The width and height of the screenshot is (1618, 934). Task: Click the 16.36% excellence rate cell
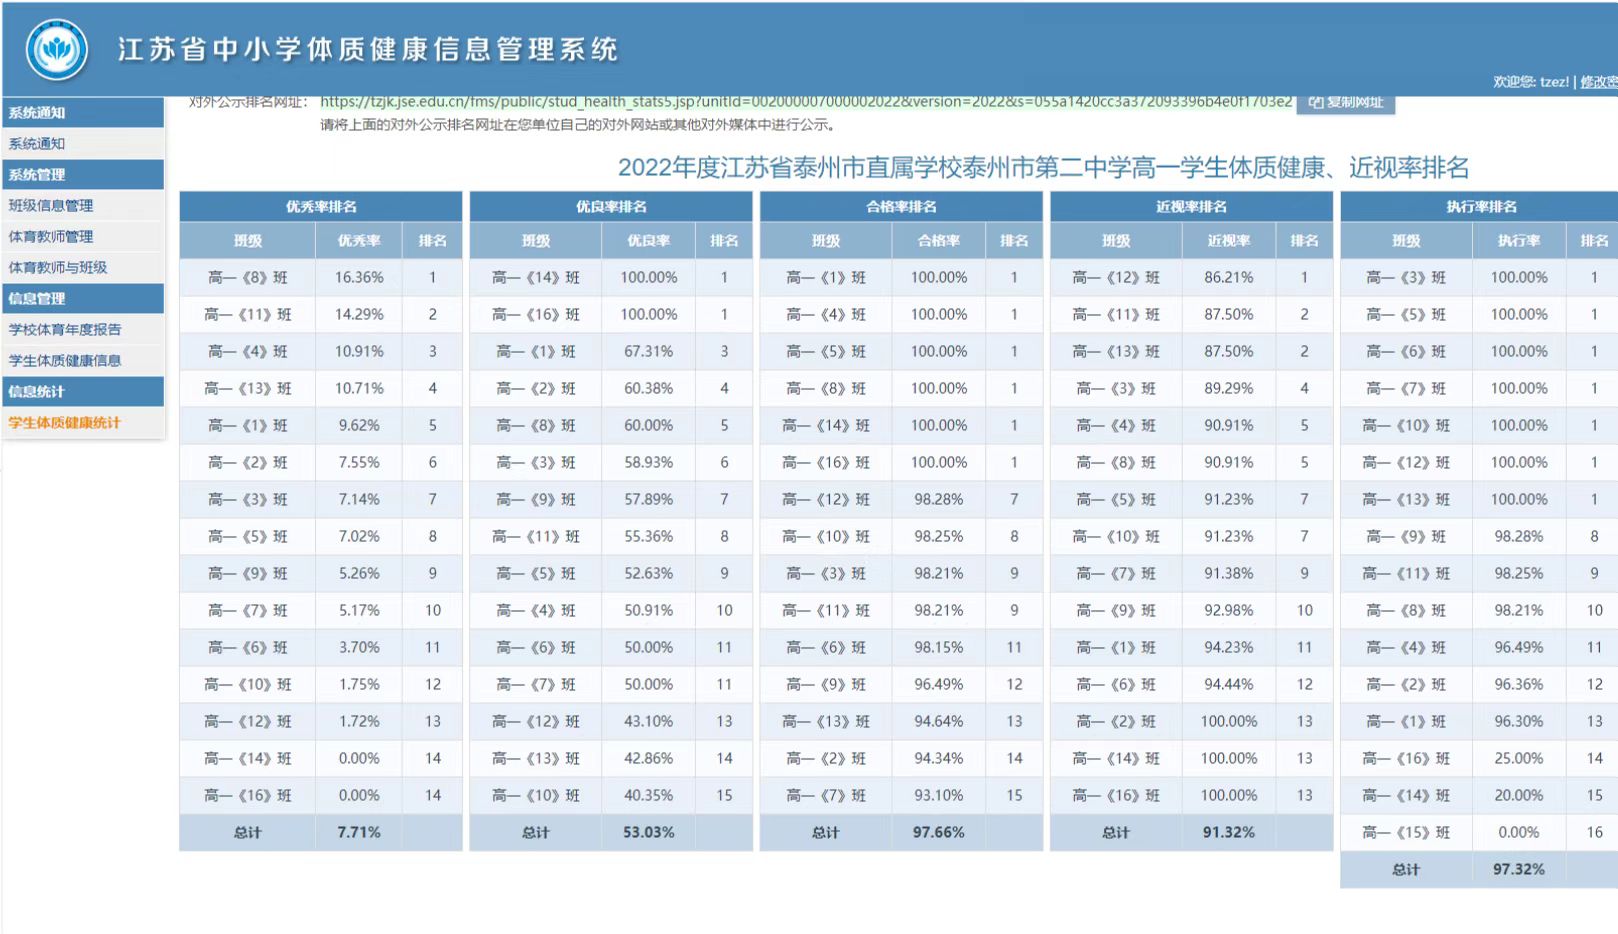[359, 278]
